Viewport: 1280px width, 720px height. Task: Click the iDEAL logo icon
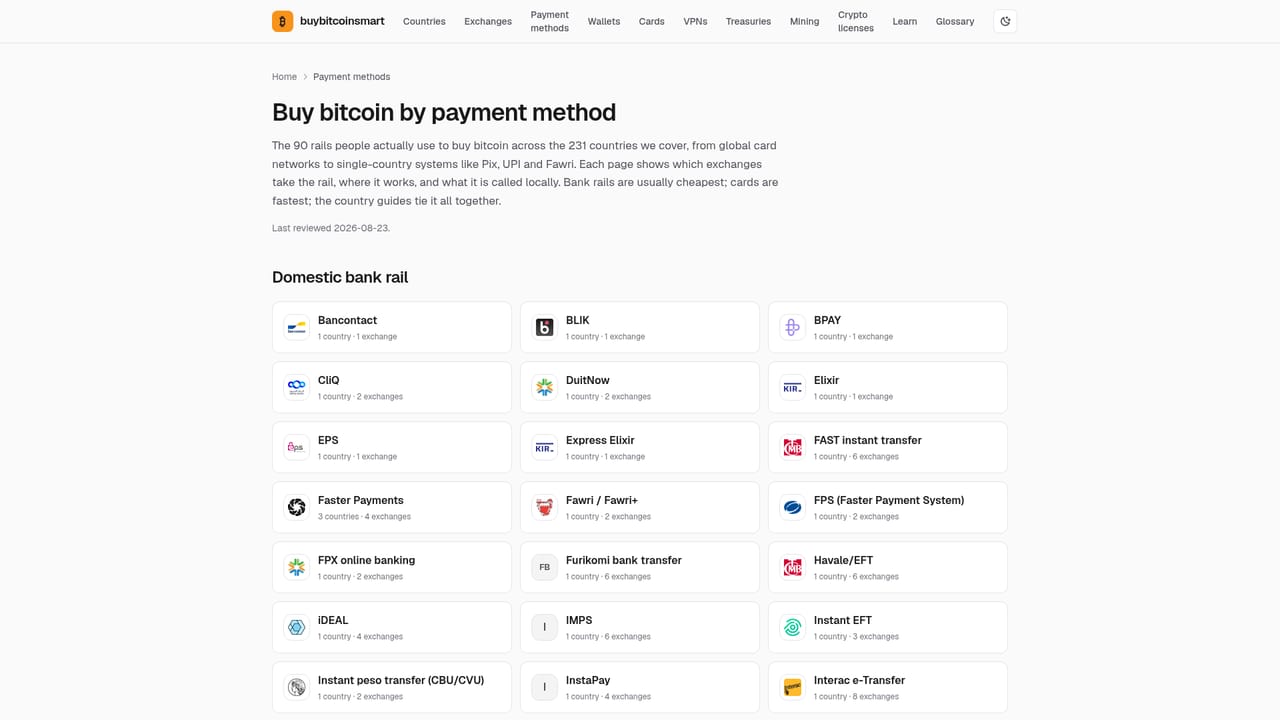(x=296, y=627)
